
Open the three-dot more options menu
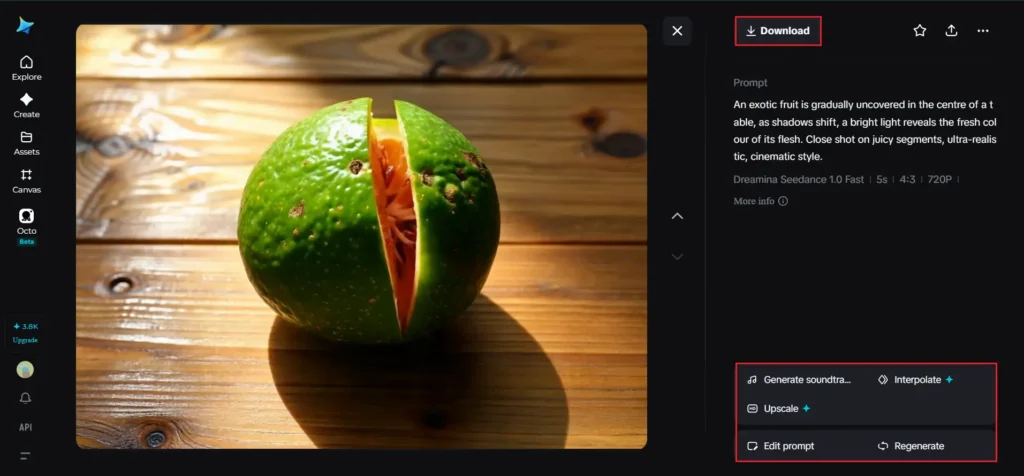click(x=983, y=31)
